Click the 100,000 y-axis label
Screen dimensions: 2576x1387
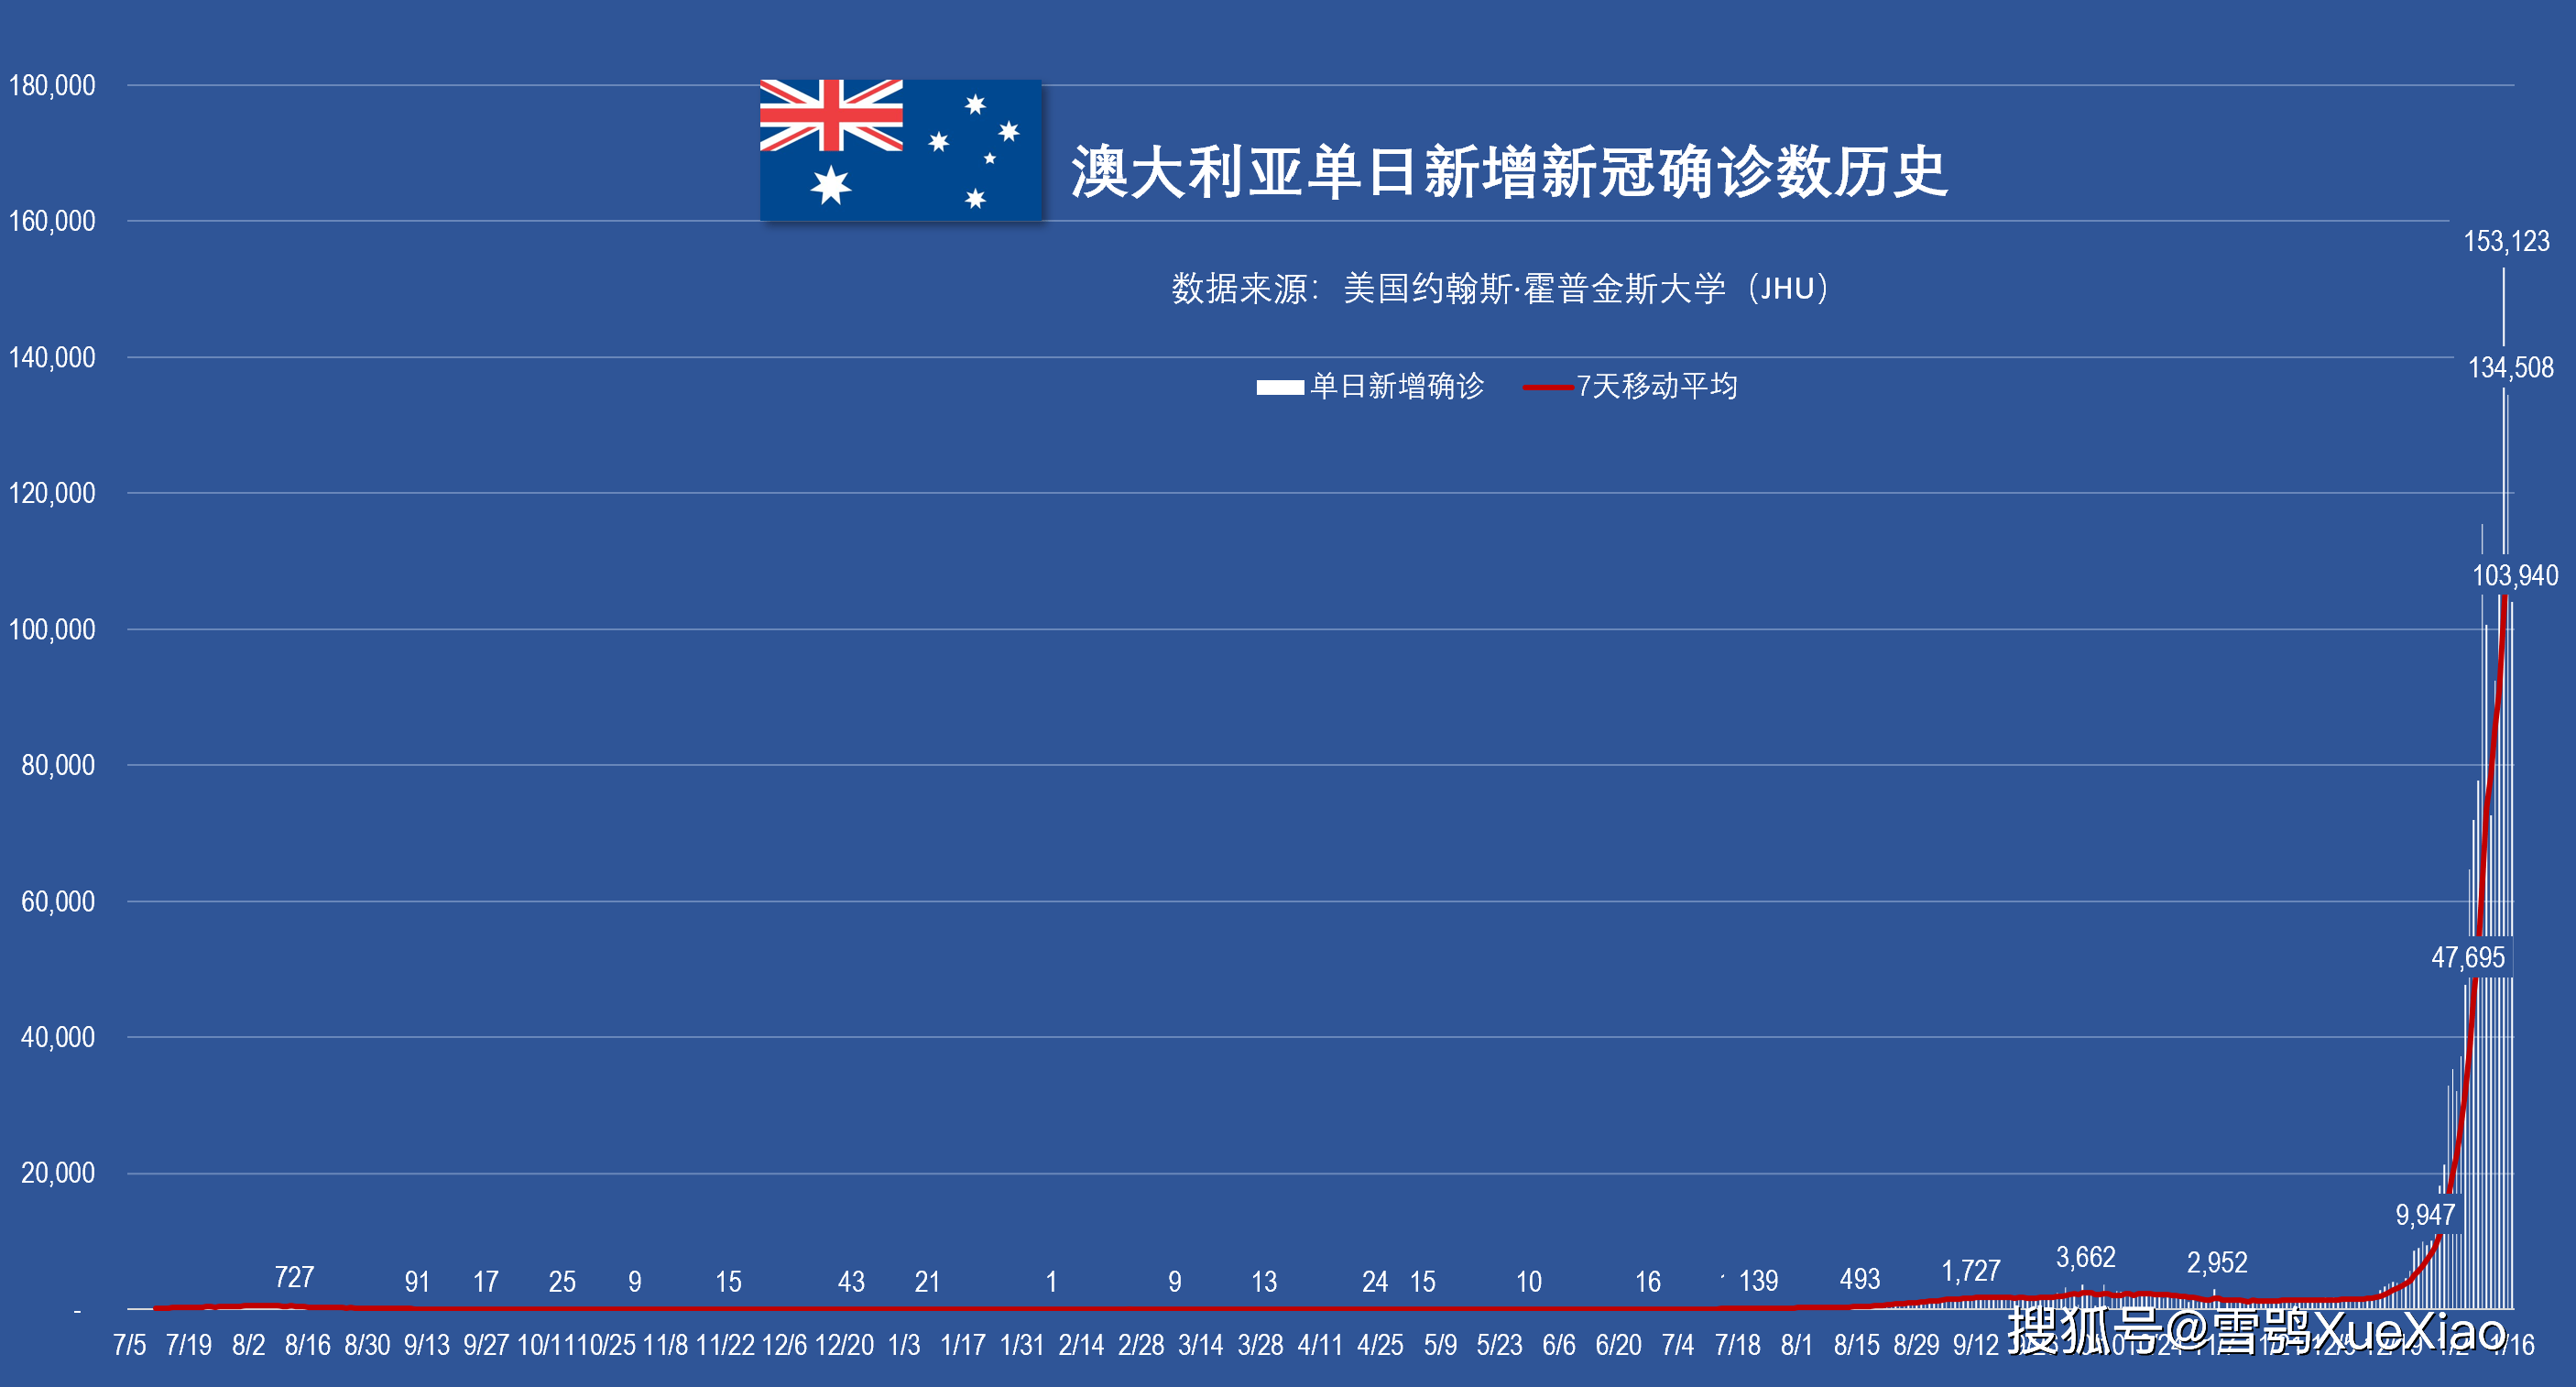(52, 629)
